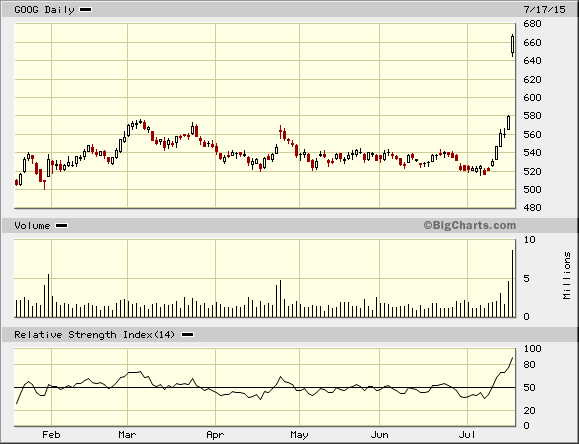
Task: Click the Millions axis label
Action: coord(567,276)
